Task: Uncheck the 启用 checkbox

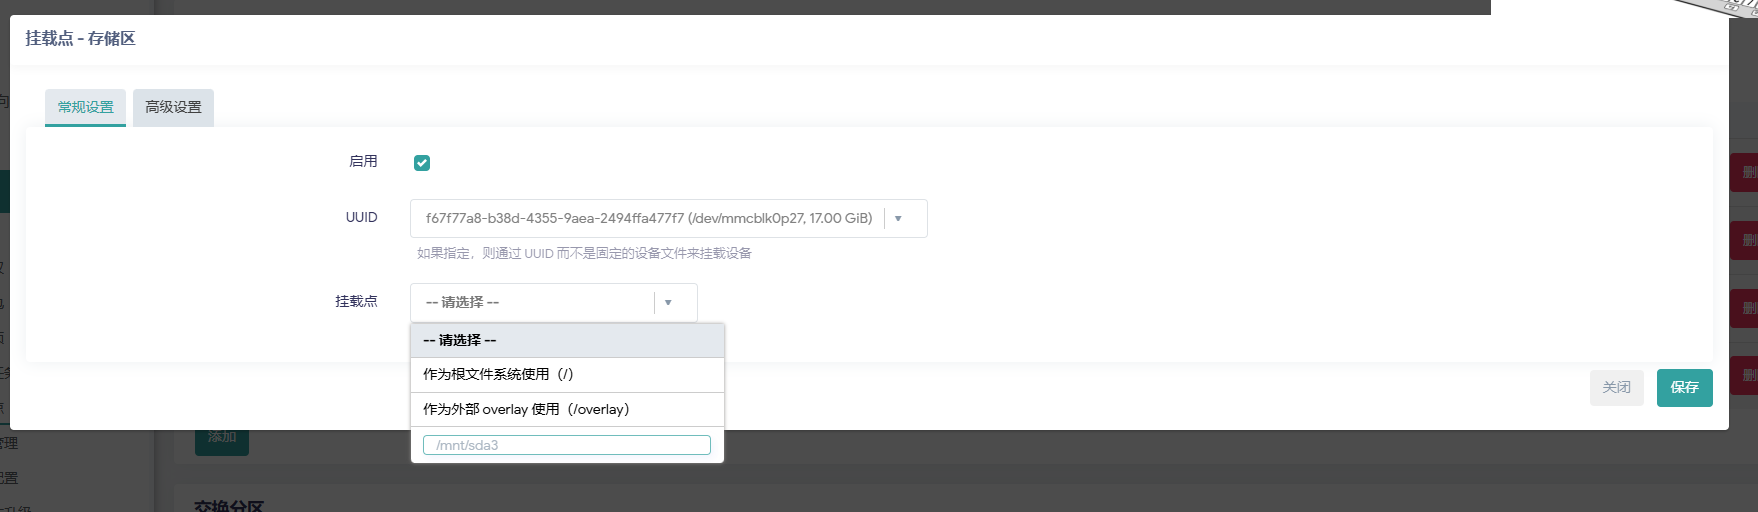Action: tap(422, 163)
